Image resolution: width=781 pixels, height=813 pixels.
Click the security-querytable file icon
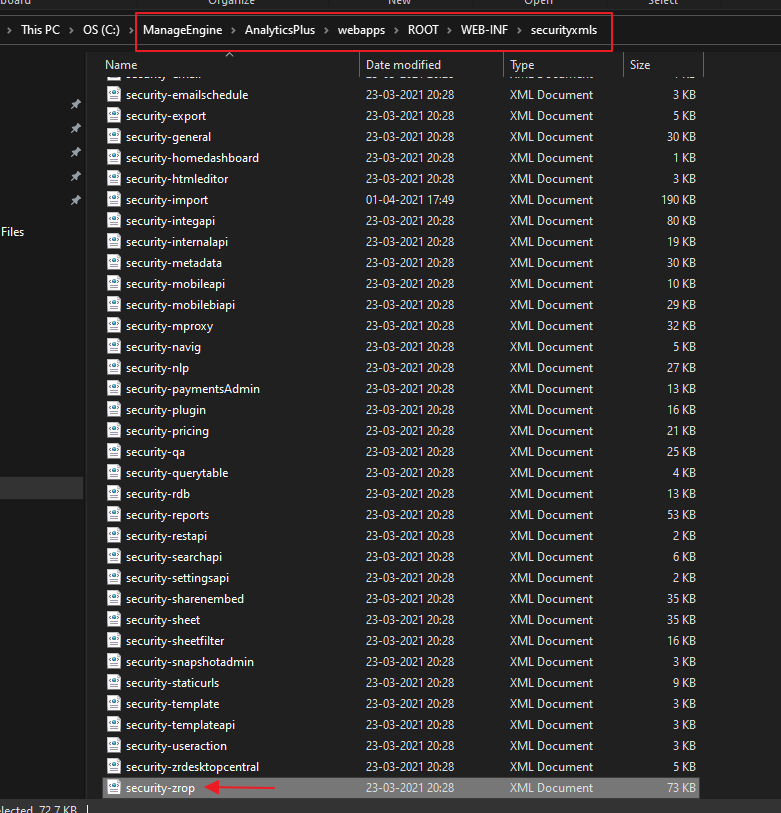(x=114, y=472)
